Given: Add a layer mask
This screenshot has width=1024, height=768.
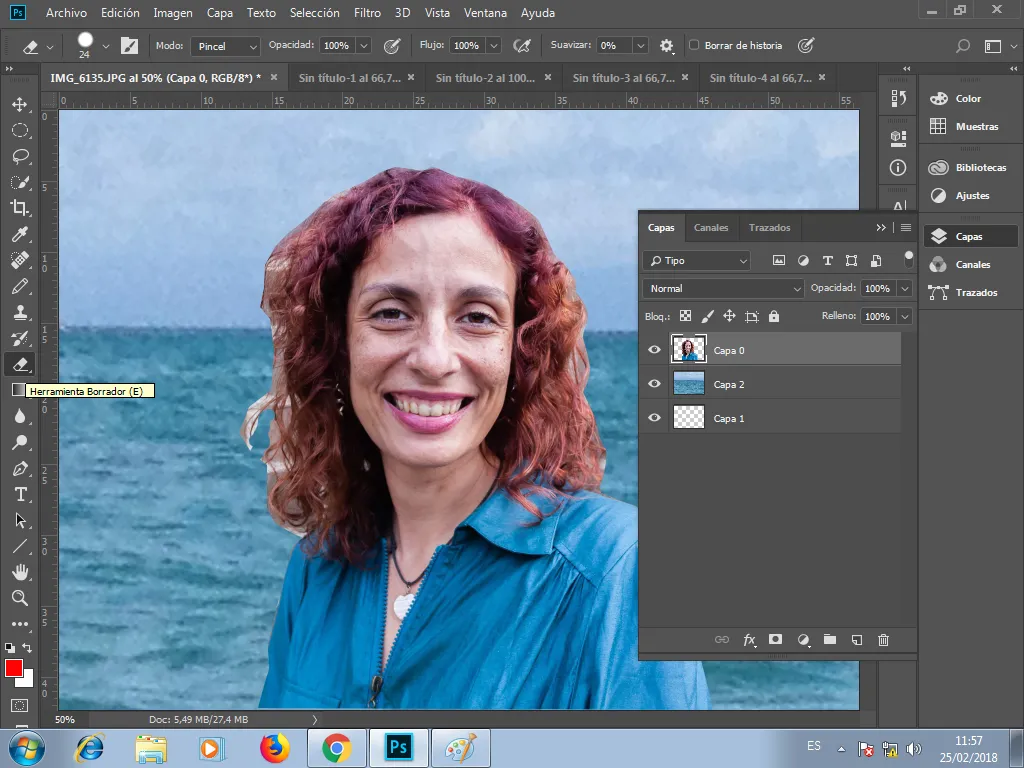Looking at the screenshot, I should [x=775, y=639].
